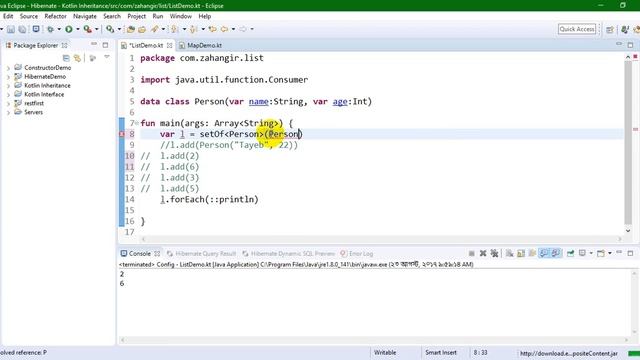The width and height of the screenshot is (640, 360).
Task: Click the Save All toolbar icon
Action: click(x=22, y=29)
